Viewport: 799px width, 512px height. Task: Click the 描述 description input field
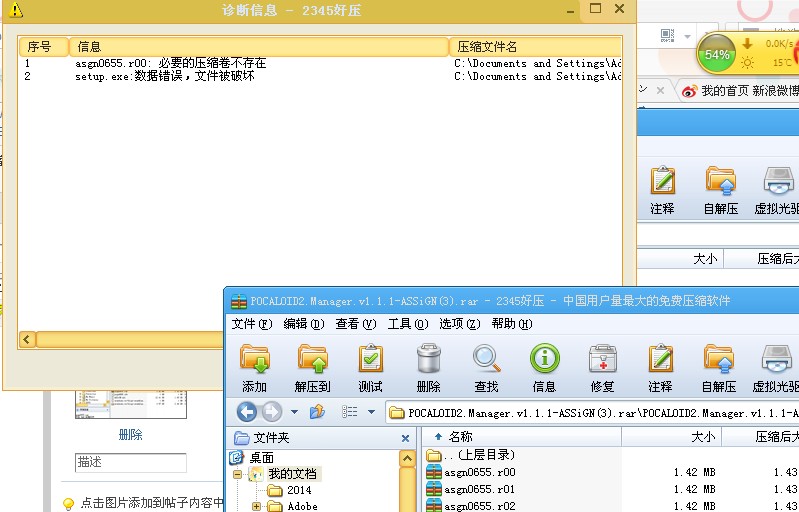point(130,463)
